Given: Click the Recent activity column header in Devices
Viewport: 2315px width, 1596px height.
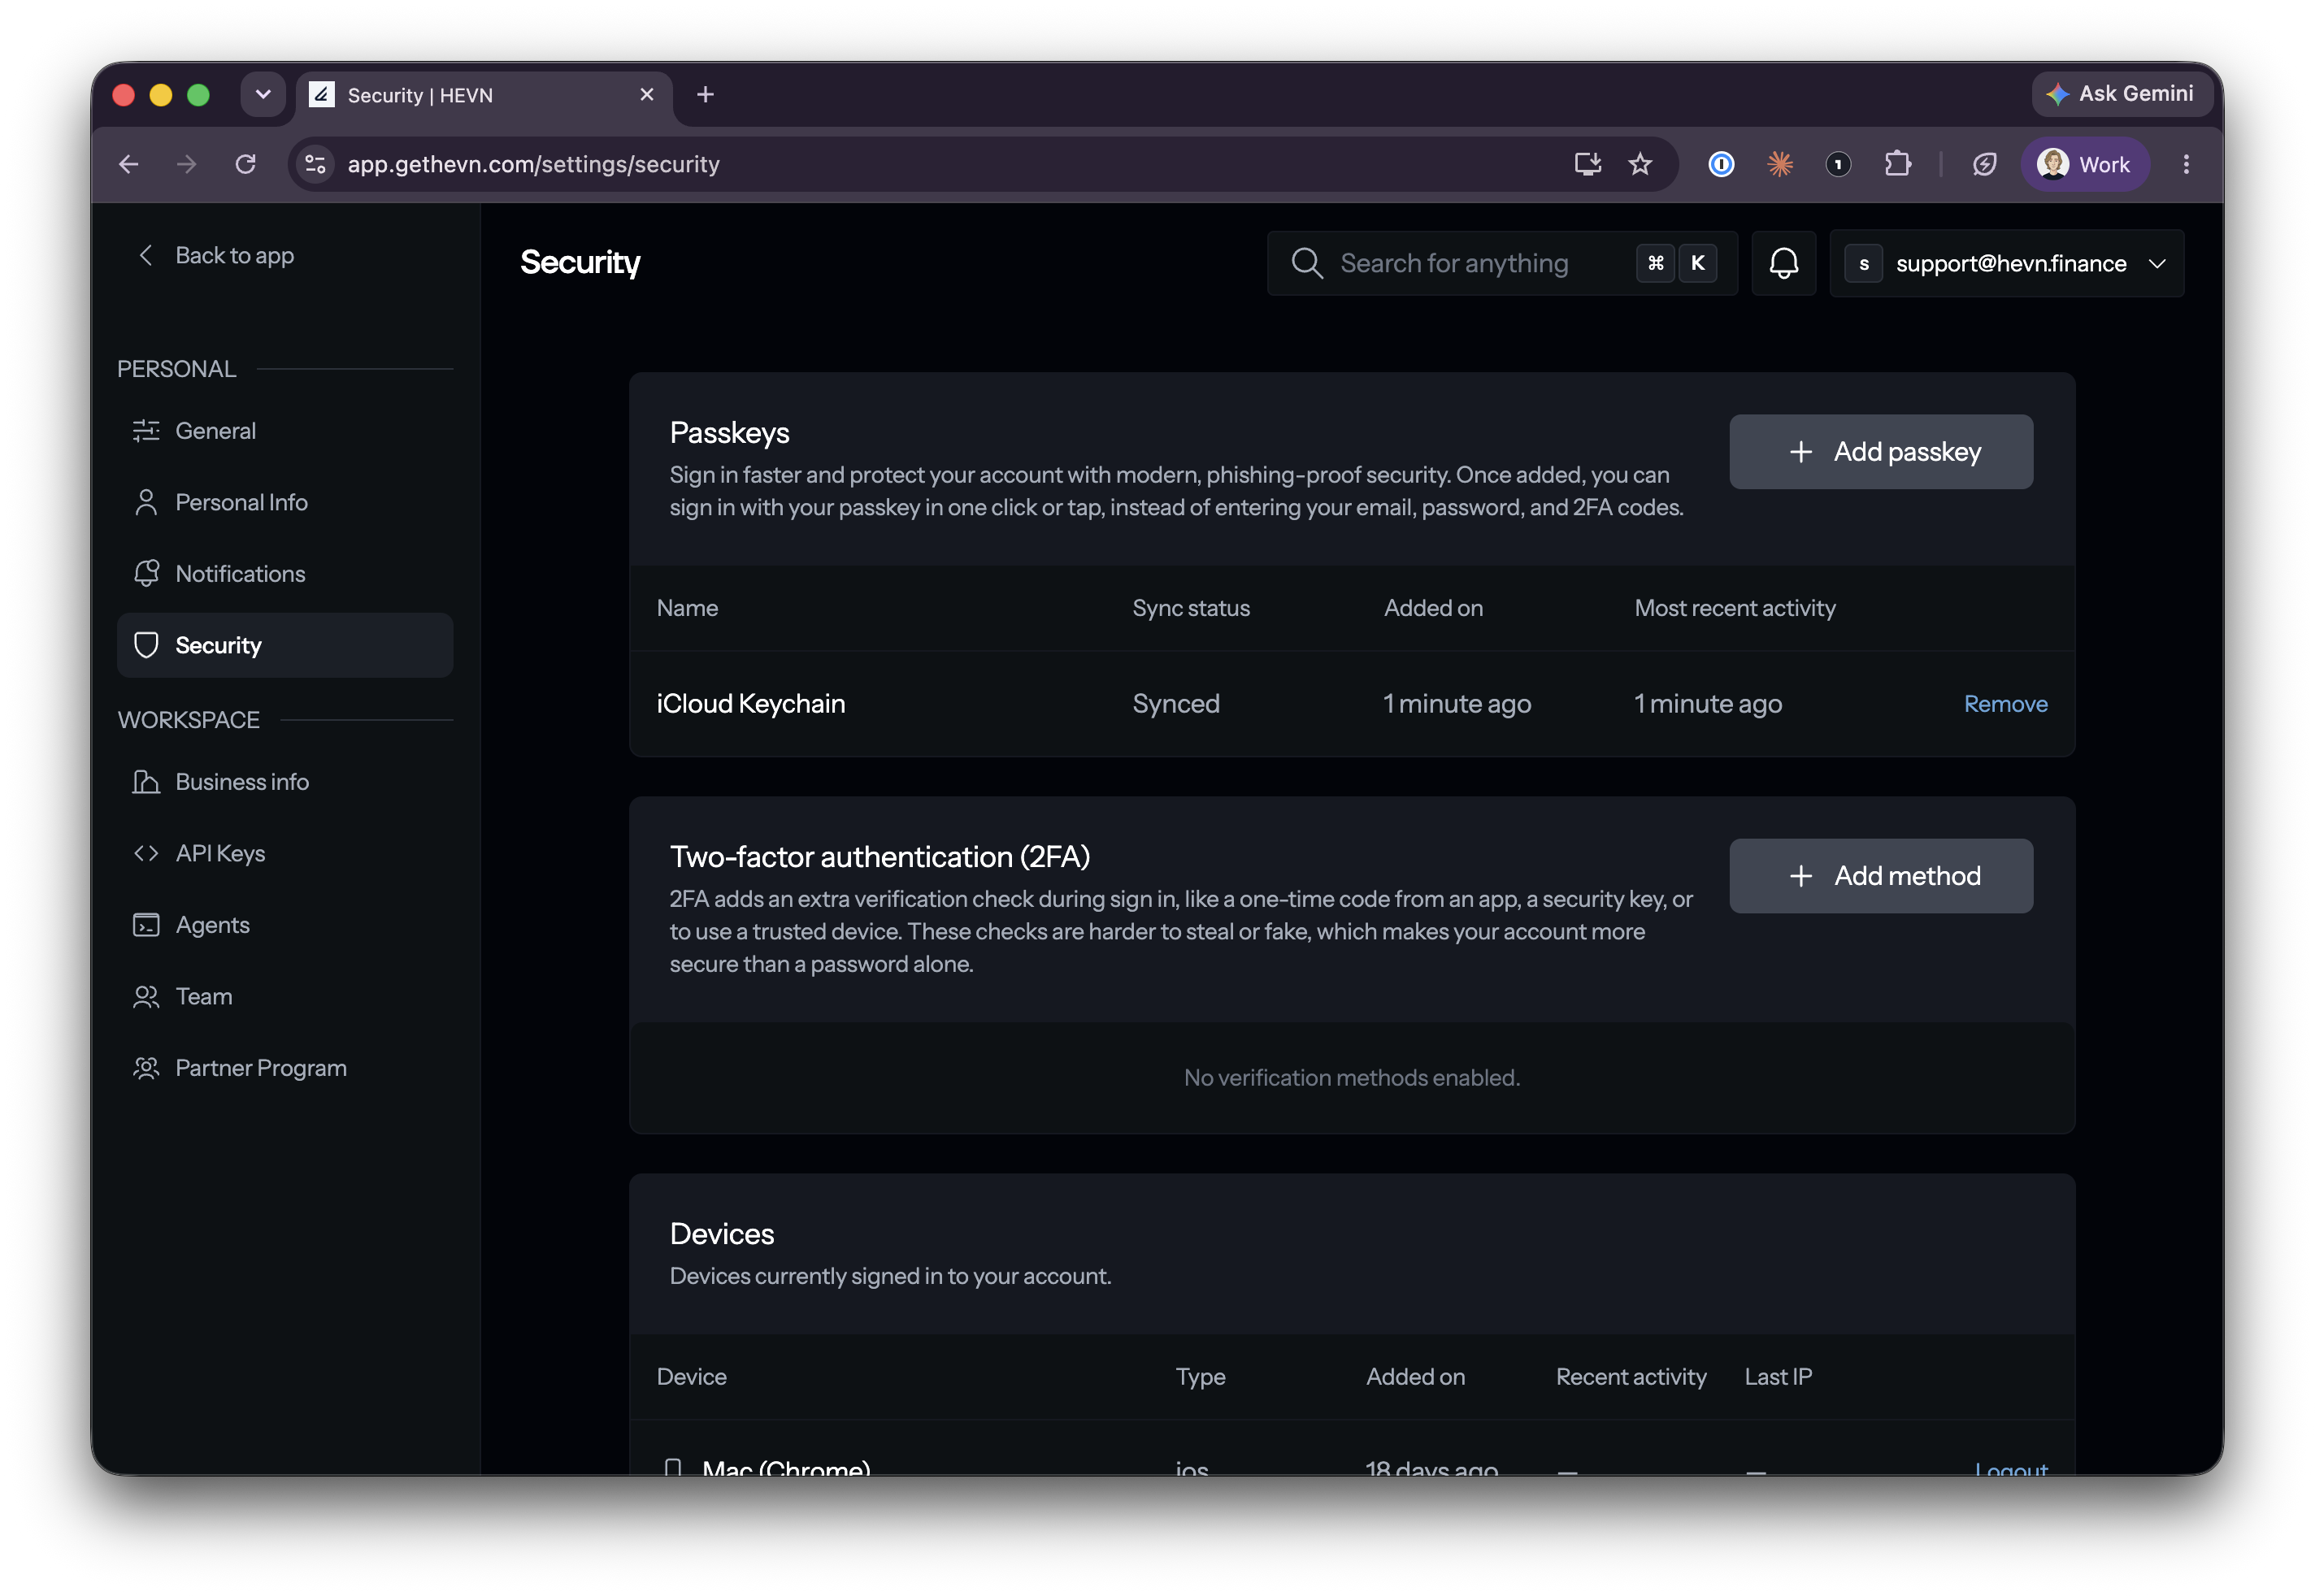Looking at the screenshot, I should click(1631, 1377).
